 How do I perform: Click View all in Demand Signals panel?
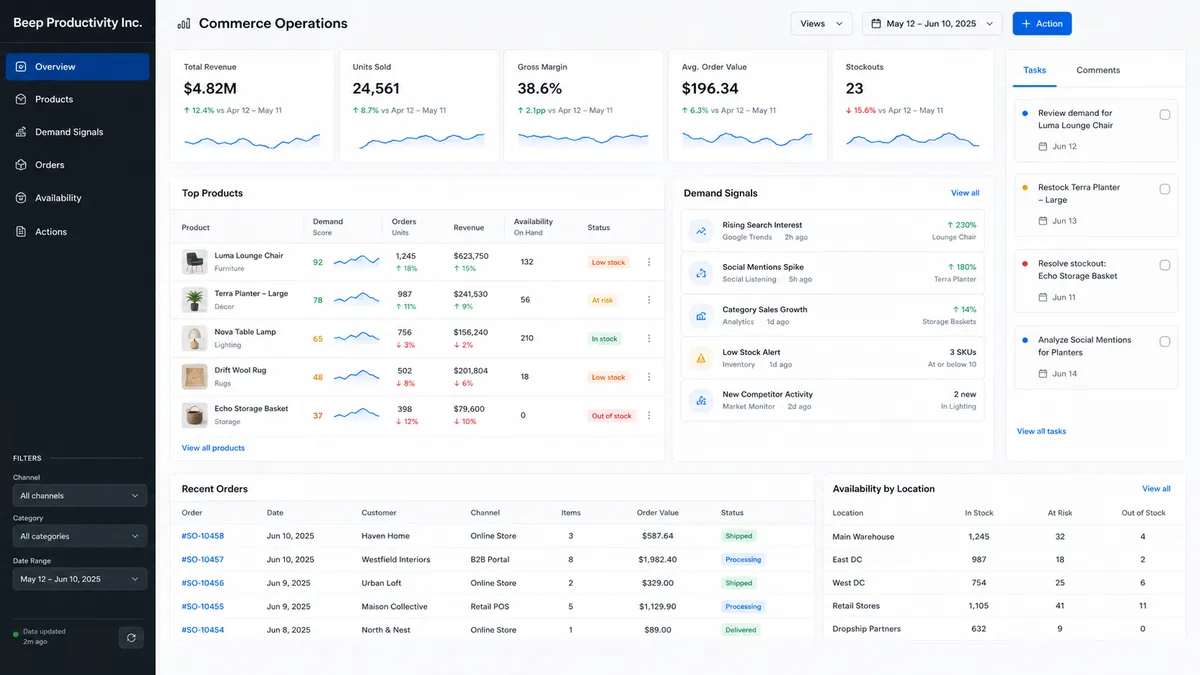(x=965, y=193)
